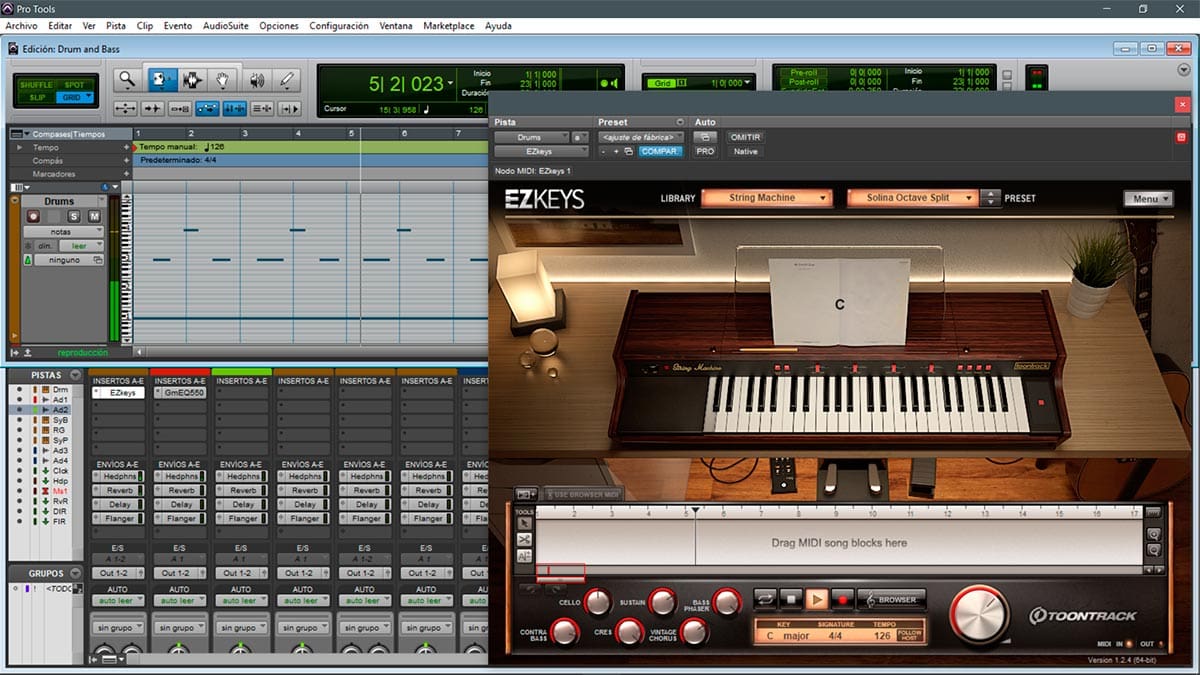Viewport: 1200px width, 675px height.
Task: Click the GmEQ550 insert slot
Action: (x=181, y=394)
